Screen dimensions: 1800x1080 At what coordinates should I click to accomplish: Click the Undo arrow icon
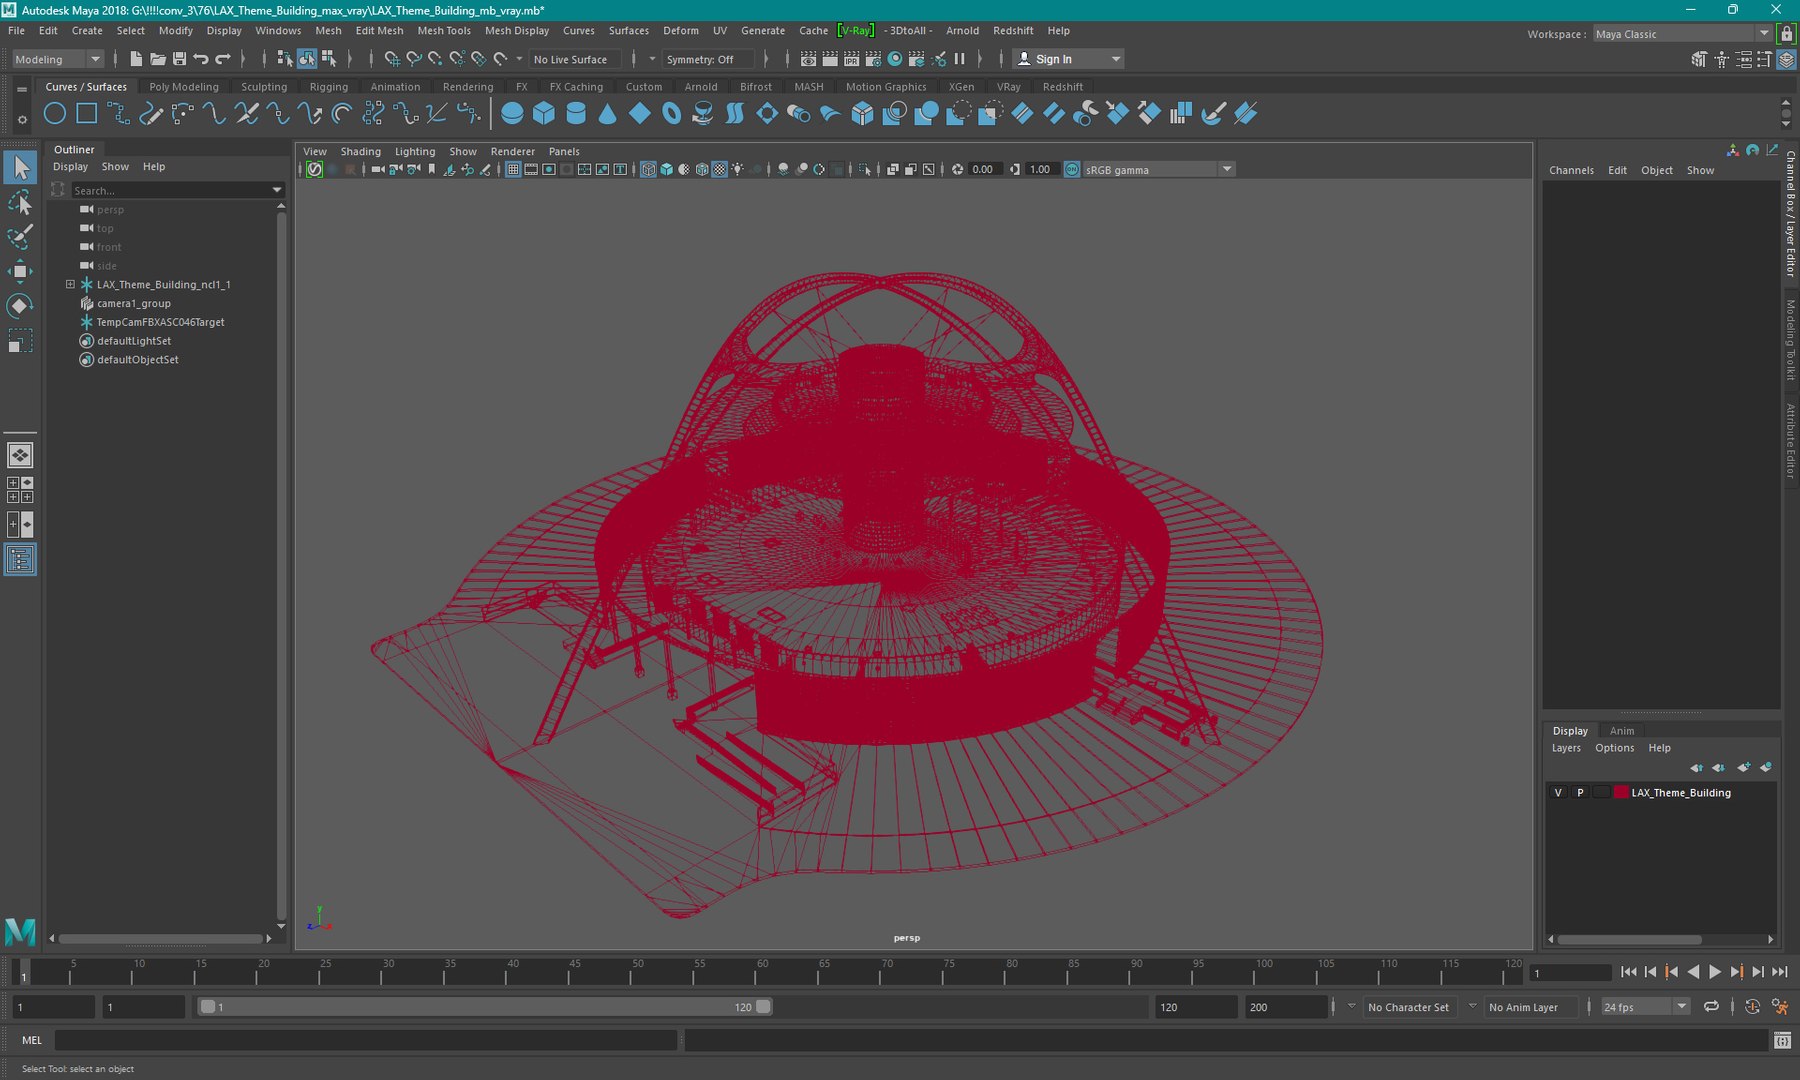201,59
